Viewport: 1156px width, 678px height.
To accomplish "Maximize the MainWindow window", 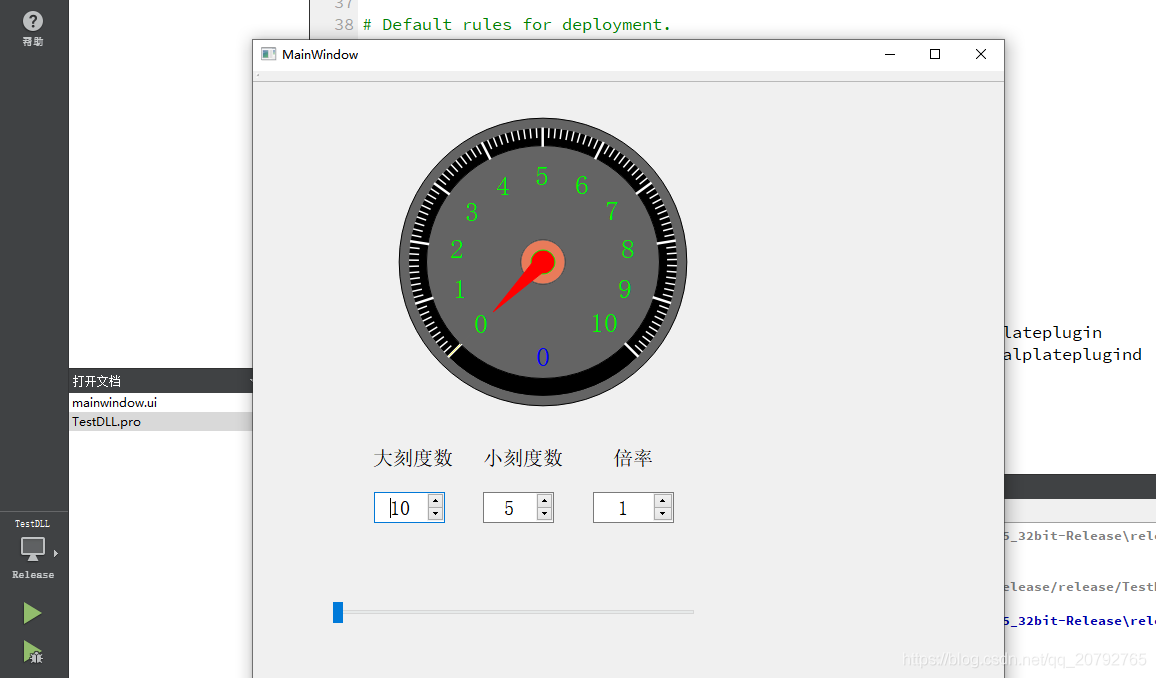I will 935,54.
